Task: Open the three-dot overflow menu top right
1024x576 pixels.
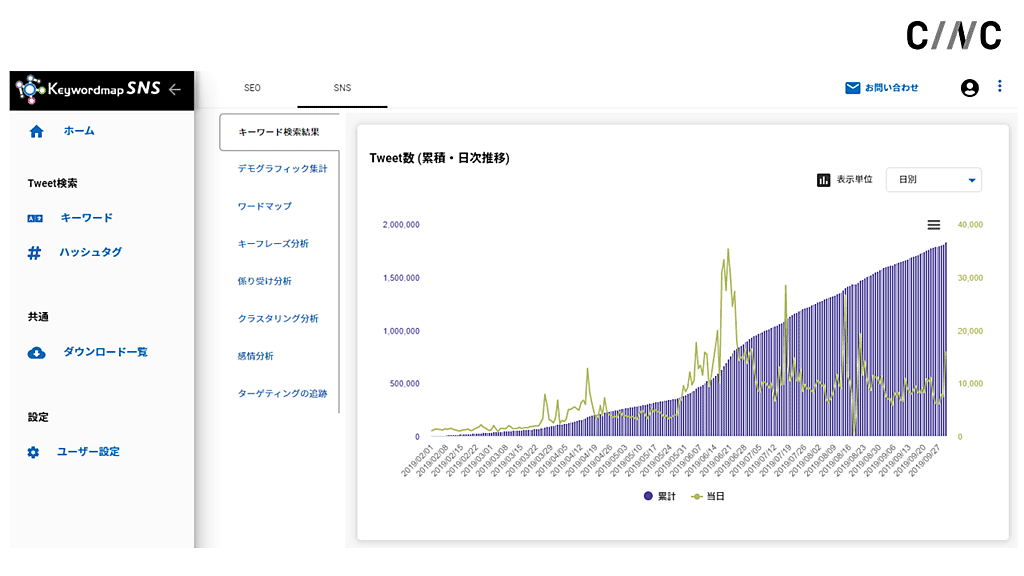Action: point(1000,87)
